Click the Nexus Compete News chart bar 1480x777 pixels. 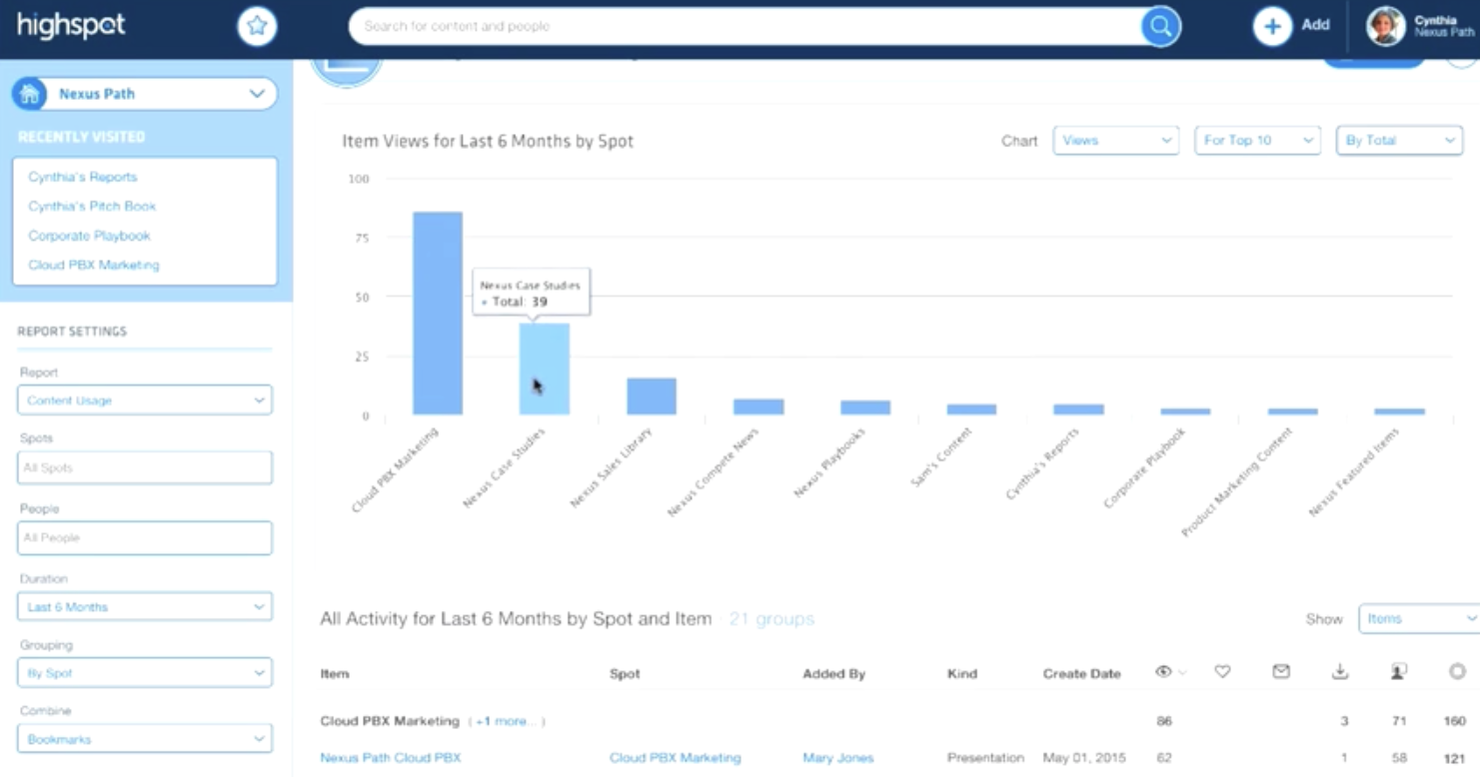click(x=759, y=407)
